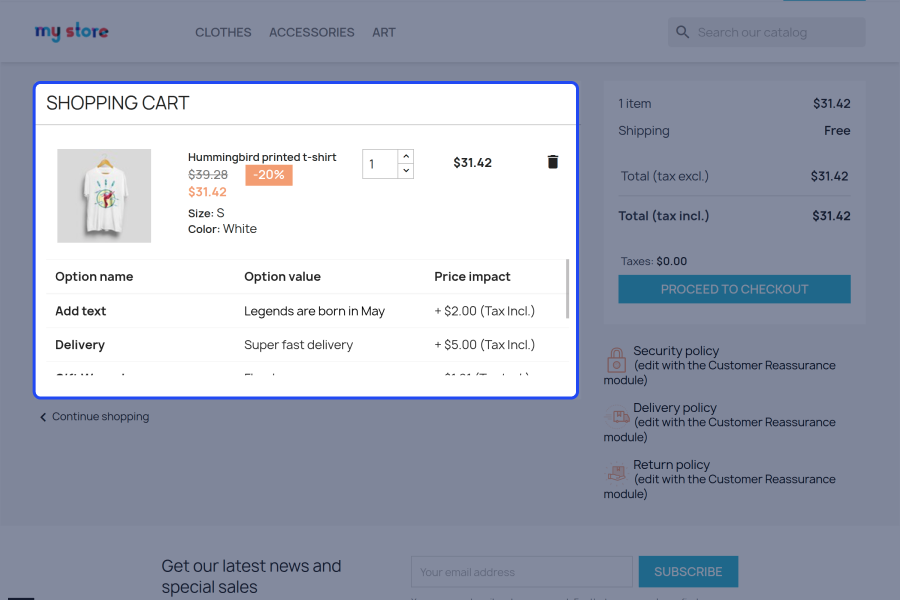Screen dimensions: 900x600
Task: Click the 'Delivery' option name
Action: pos(80,345)
